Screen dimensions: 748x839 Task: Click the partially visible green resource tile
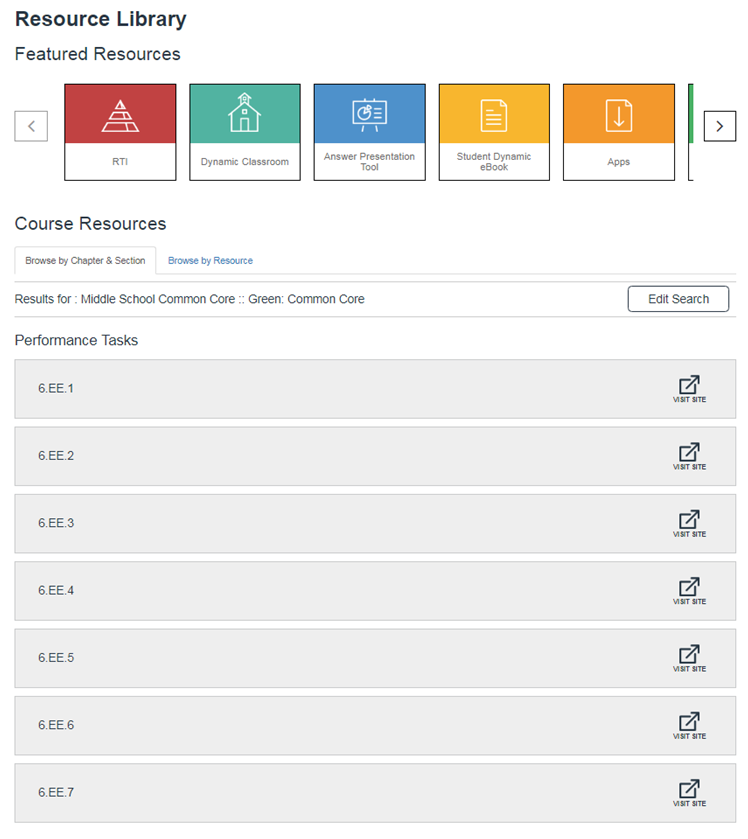coord(691,130)
